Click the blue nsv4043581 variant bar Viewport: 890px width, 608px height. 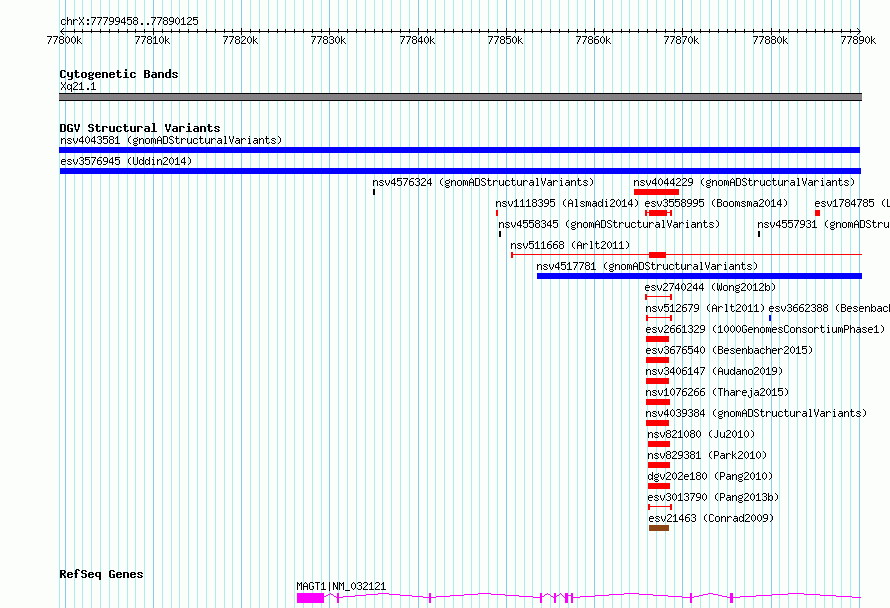pyautogui.click(x=459, y=150)
